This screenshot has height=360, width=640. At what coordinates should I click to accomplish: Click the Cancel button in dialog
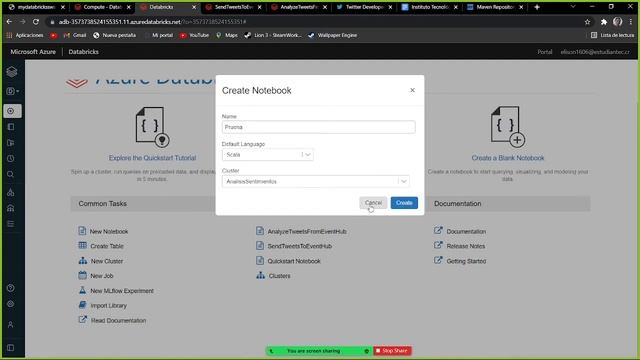pos(373,203)
